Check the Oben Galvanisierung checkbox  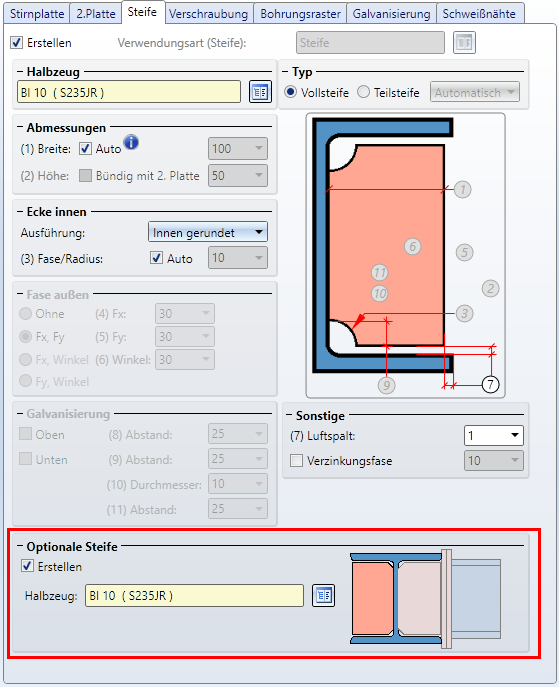pyautogui.click(x=25, y=434)
